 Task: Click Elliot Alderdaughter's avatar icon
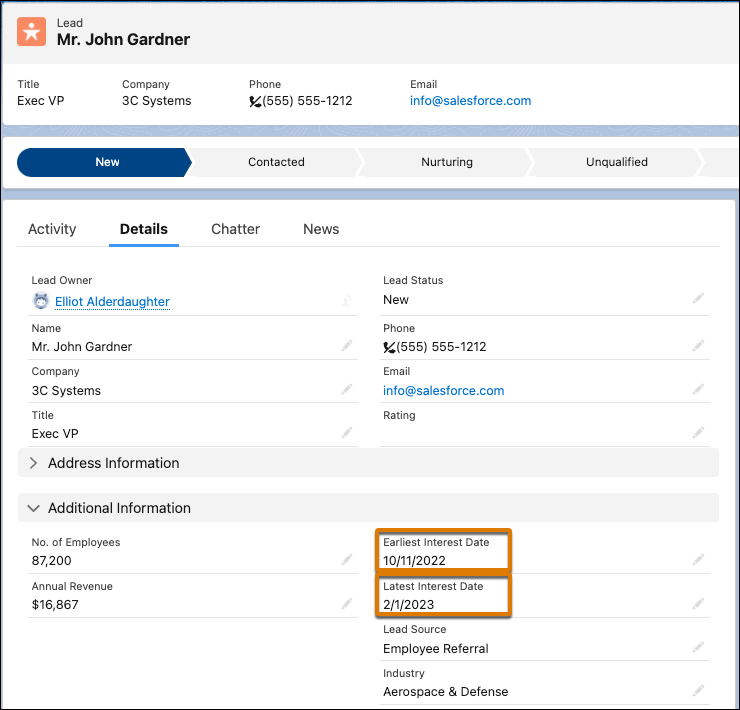[41, 301]
